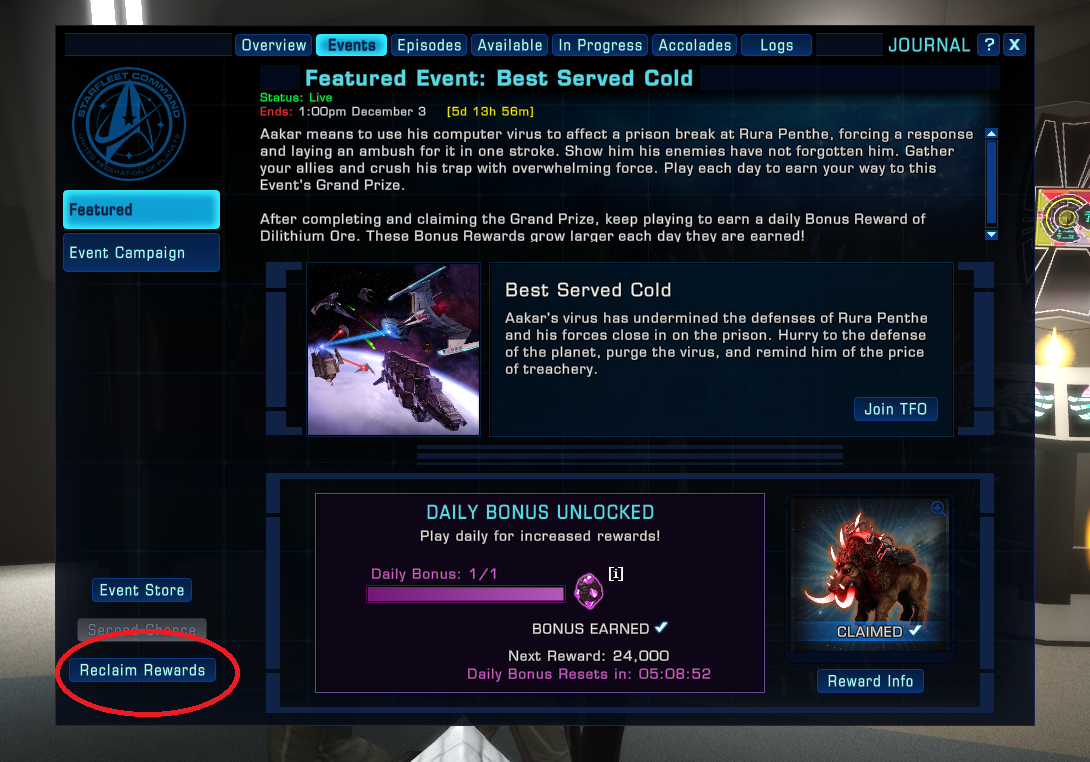This screenshot has height=762, width=1090.
Task: Select Event Campaign in the sidebar
Action: (141, 252)
